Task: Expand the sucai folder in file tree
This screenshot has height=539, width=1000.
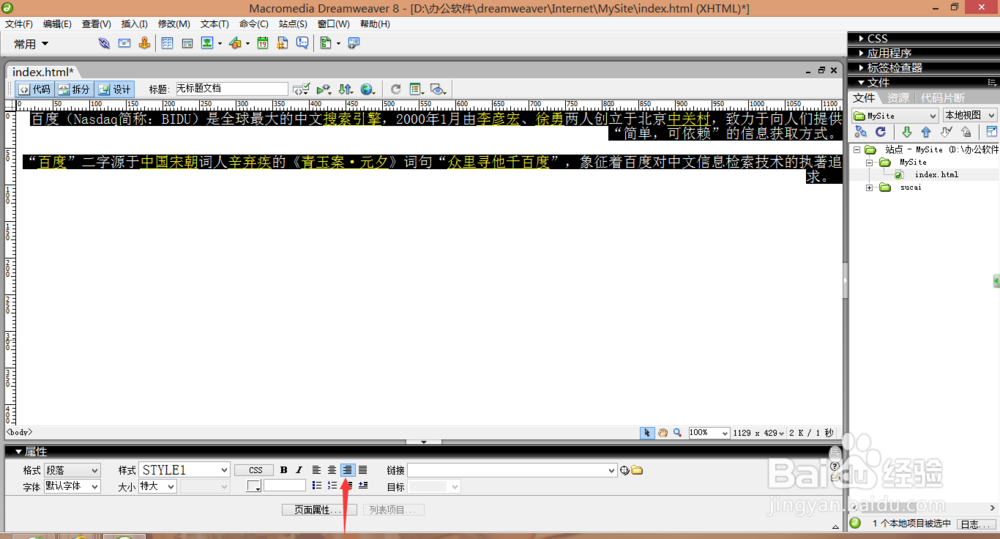Action: (869, 188)
